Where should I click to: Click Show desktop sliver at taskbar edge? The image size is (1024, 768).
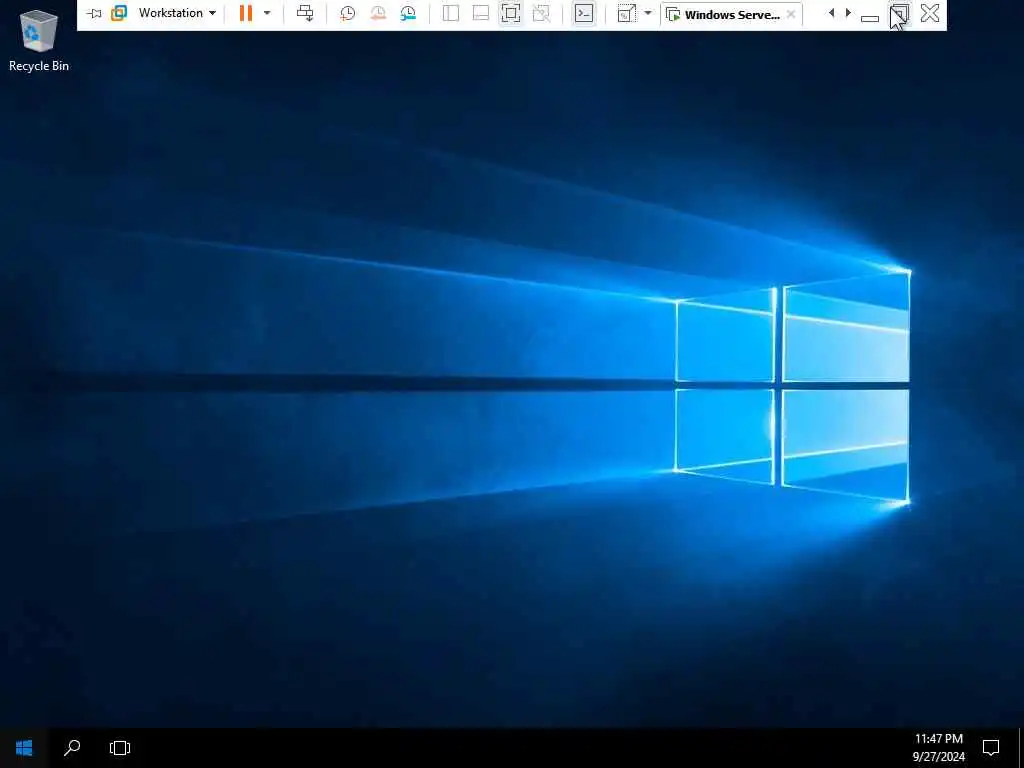[1021, 748]
